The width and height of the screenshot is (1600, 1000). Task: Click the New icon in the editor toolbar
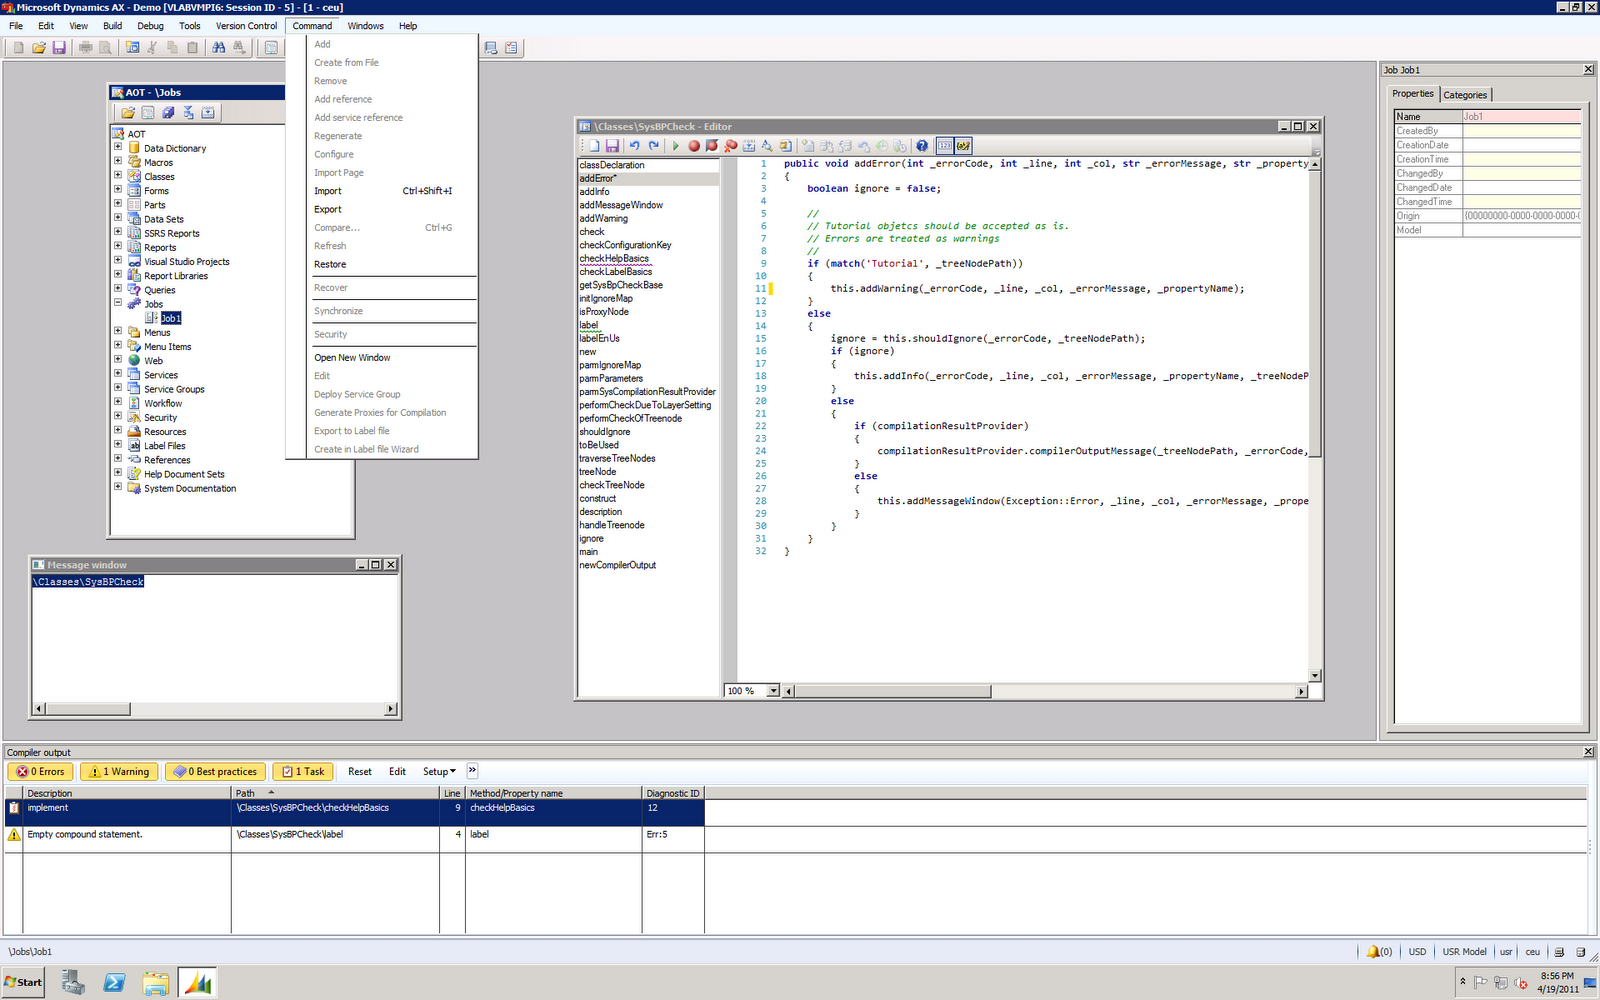point(594,146)
